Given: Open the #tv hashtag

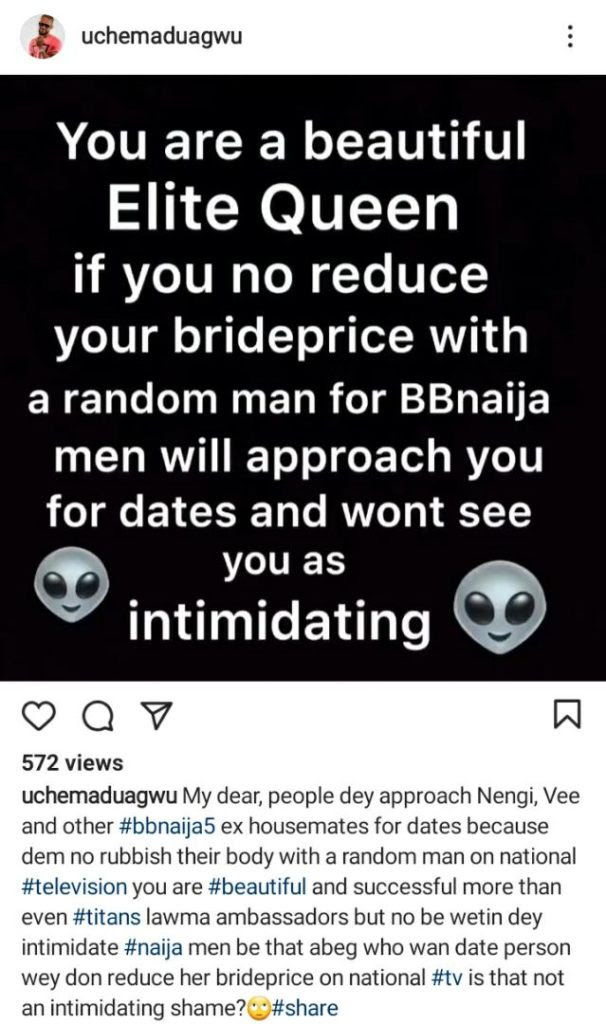Looking at the screenshot, I should (448, 978).
